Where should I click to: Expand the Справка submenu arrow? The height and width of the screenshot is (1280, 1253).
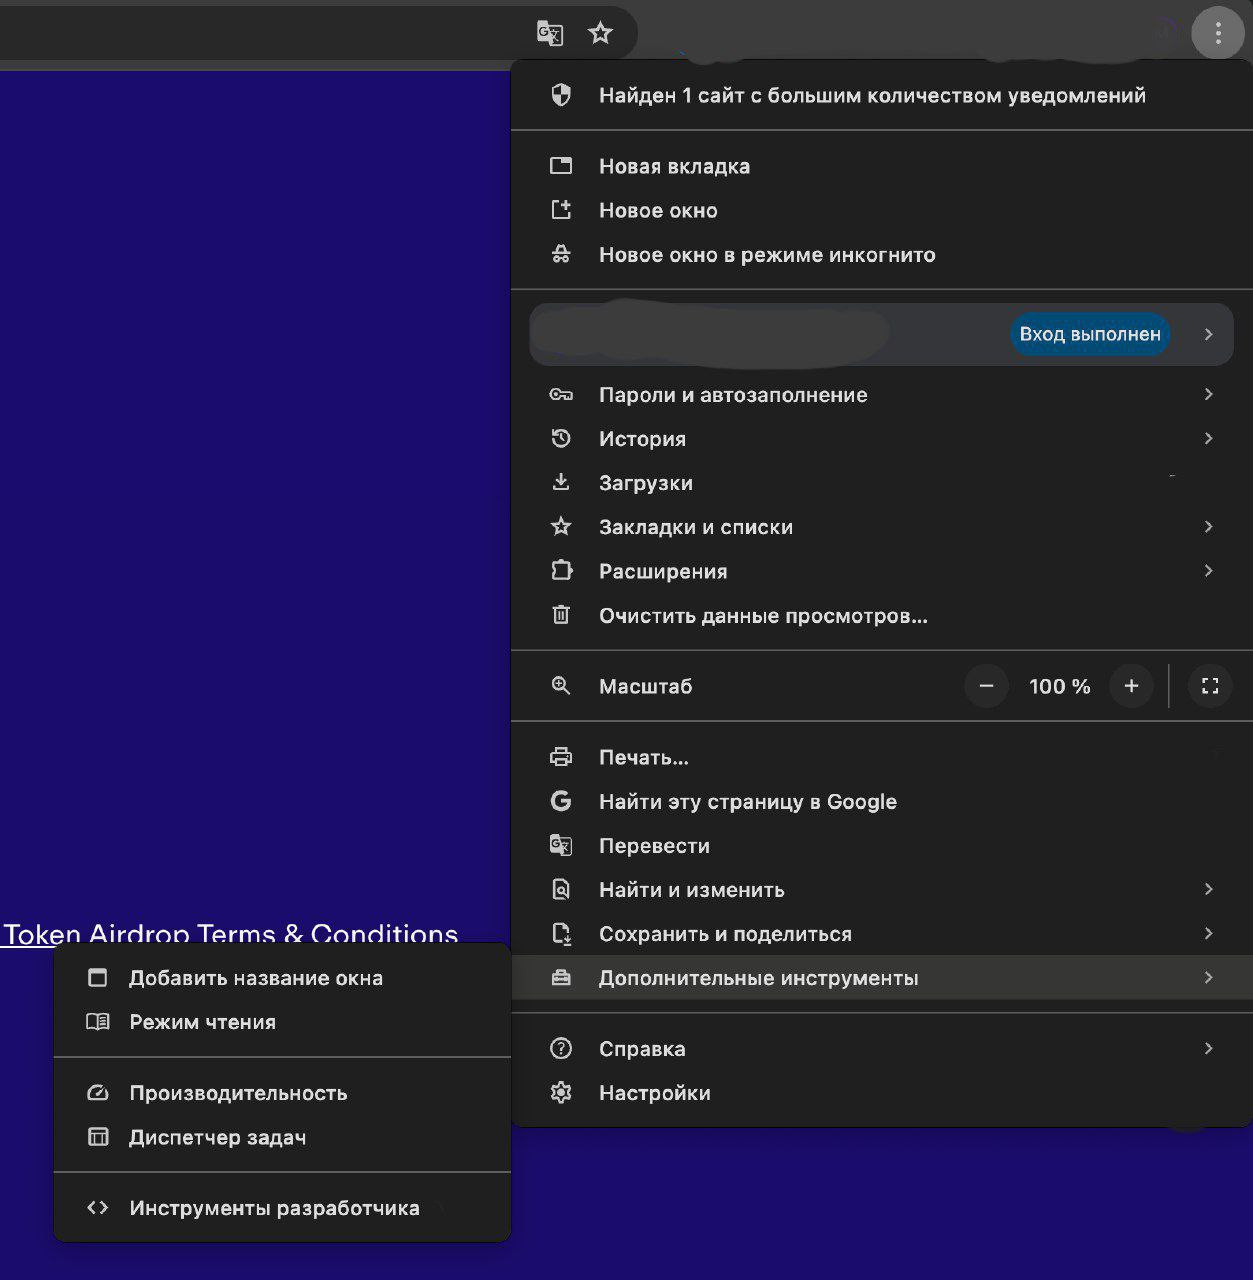pyautogui.click(x=1208, y=1048)
